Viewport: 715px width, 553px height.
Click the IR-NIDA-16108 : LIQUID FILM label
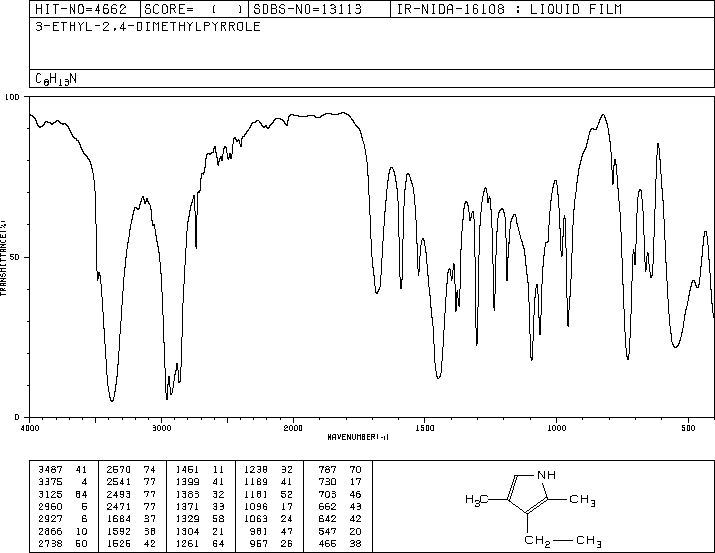point(509,9)
